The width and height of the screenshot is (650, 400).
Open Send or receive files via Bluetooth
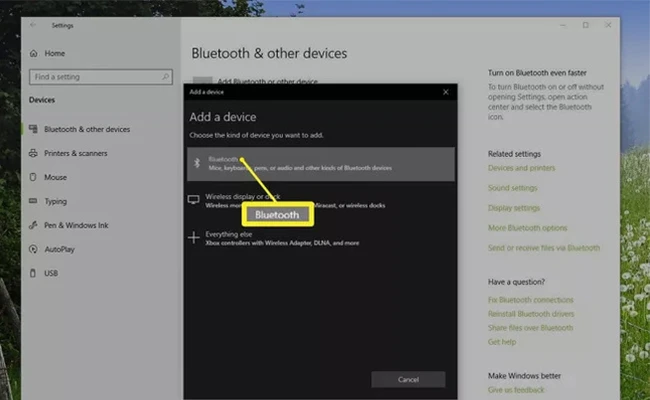(x=544, y=248)
